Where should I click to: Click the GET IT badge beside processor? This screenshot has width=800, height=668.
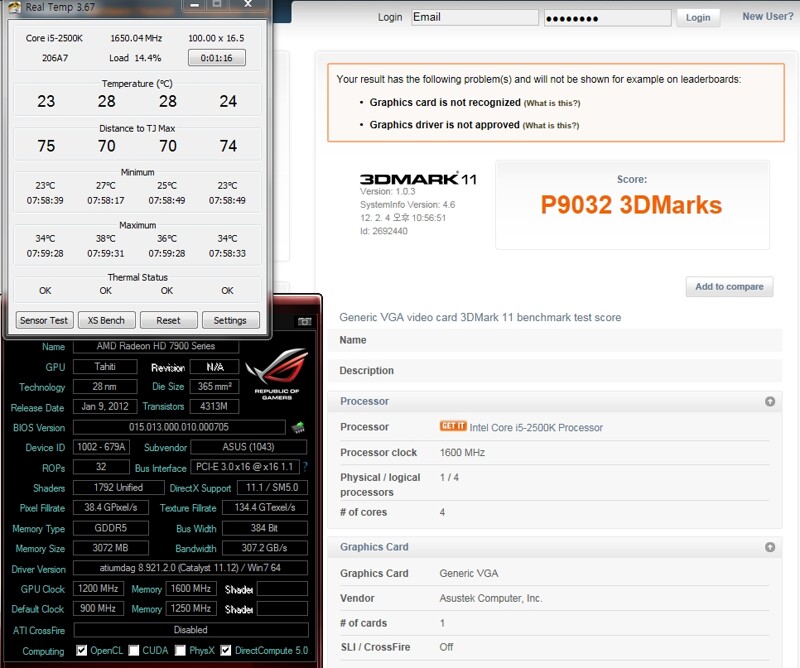point(453,426)
